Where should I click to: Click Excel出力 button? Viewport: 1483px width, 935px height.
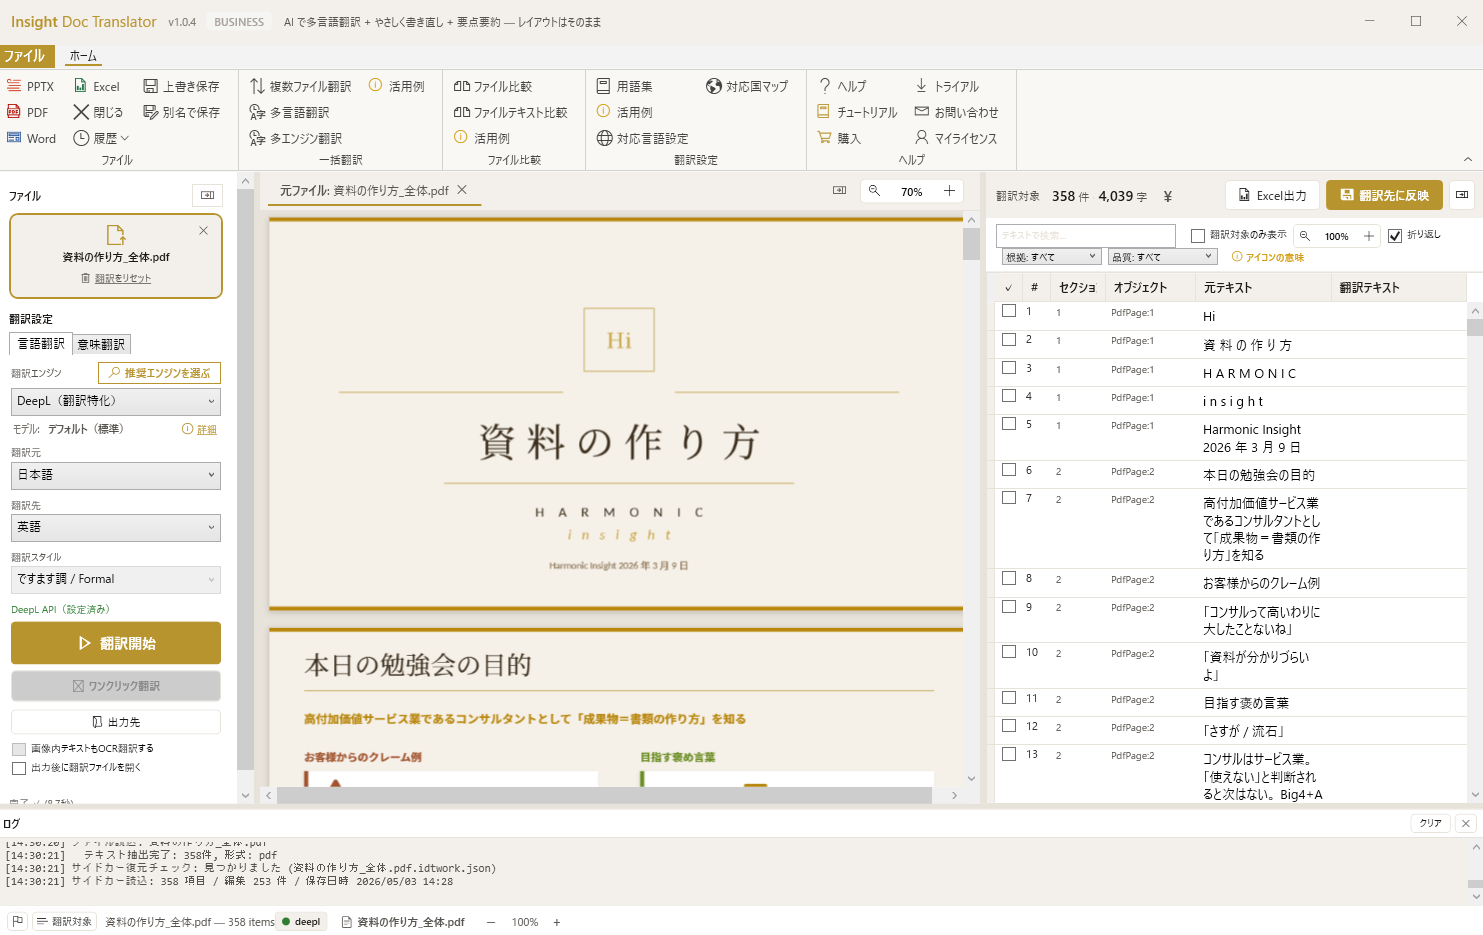click(1272, 195)
